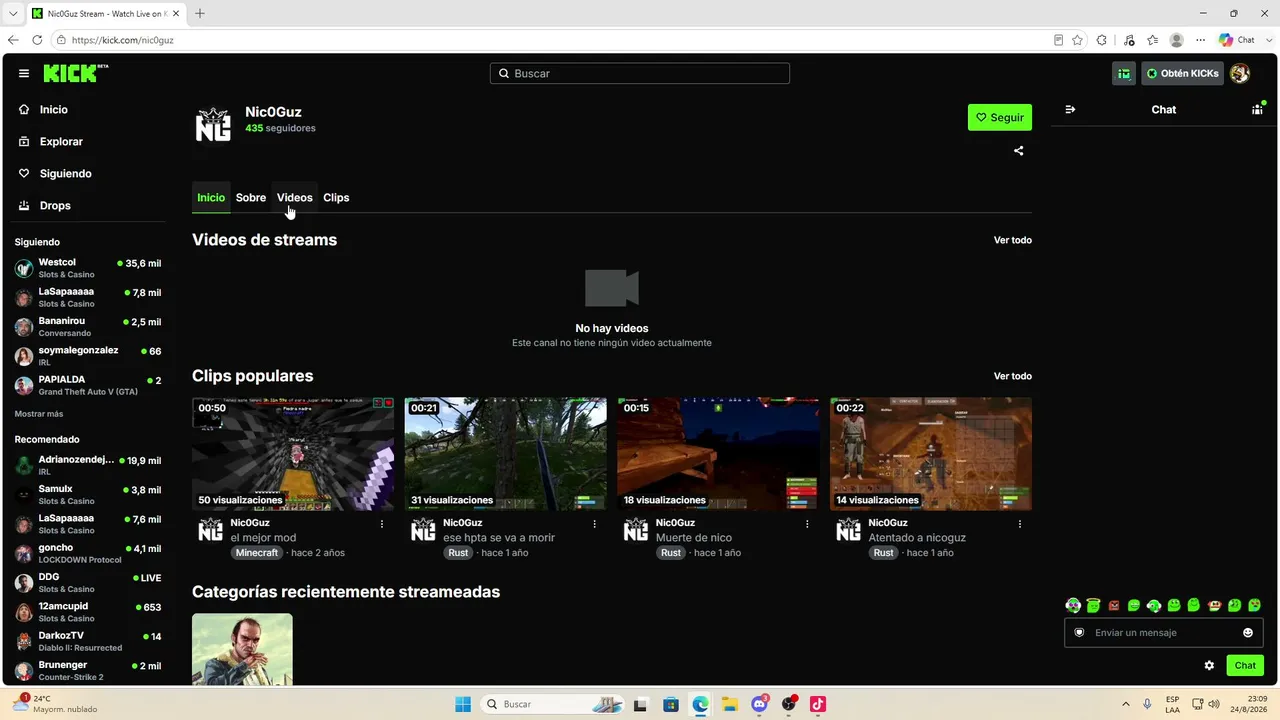The image size is (1280, 720).
Task: Click the shield badge in chat input
Action: click(1079, 632)
